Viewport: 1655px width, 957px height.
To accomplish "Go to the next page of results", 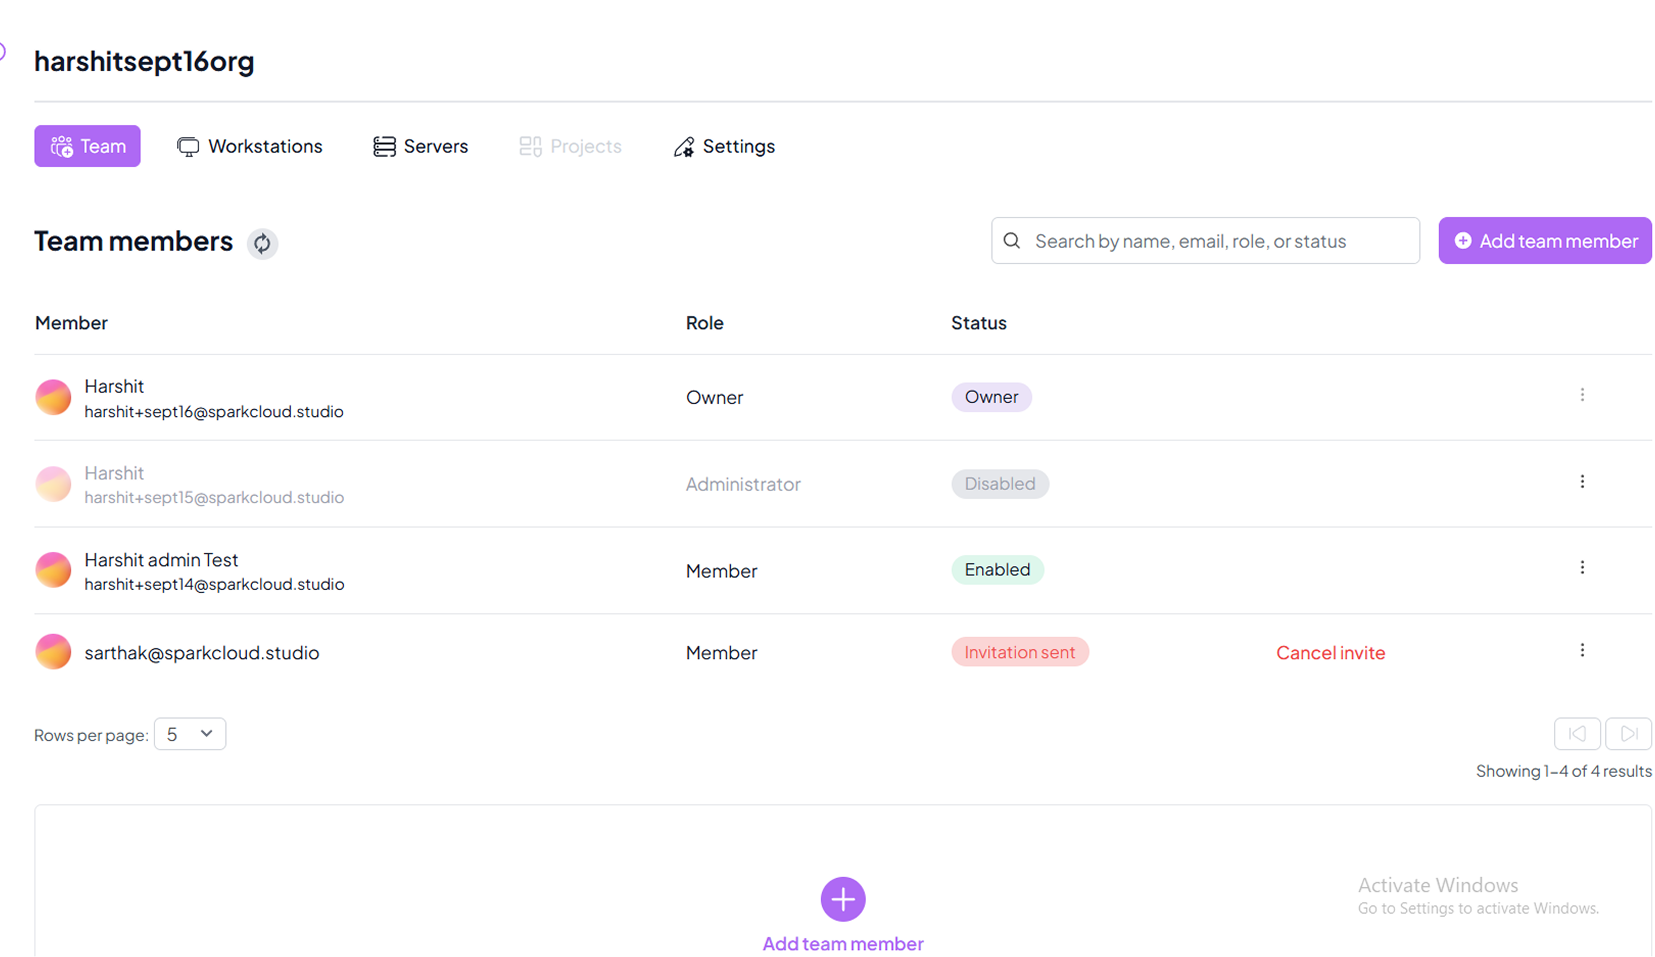I will [x=1628, y=734].
